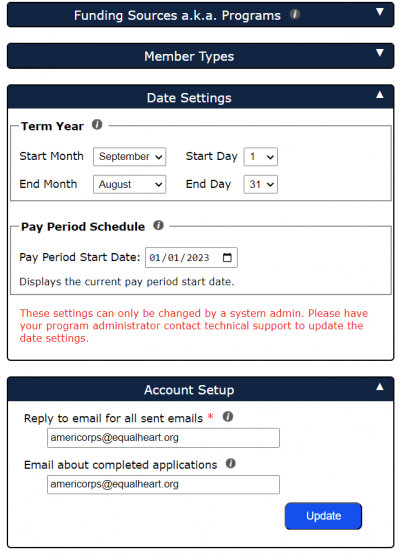
Task: Open the Start Month dropdown
Action: (130, 156)
